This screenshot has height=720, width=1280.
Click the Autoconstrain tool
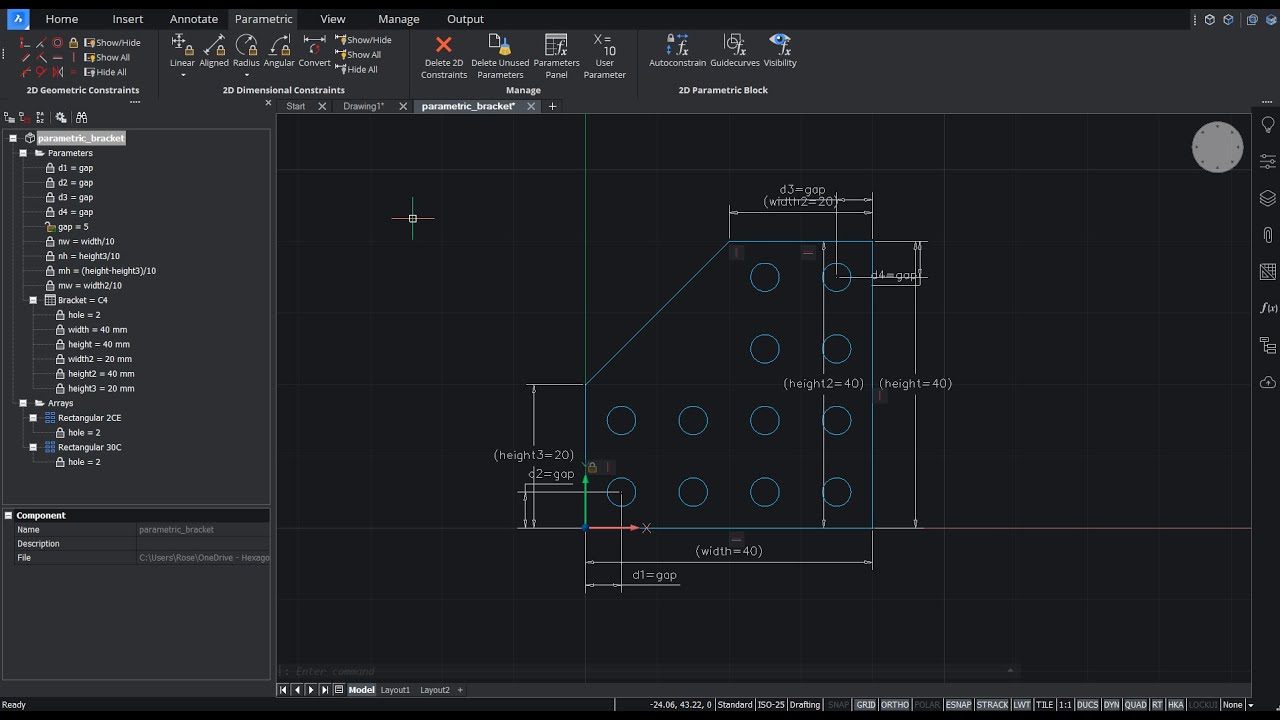pos(677,51)
